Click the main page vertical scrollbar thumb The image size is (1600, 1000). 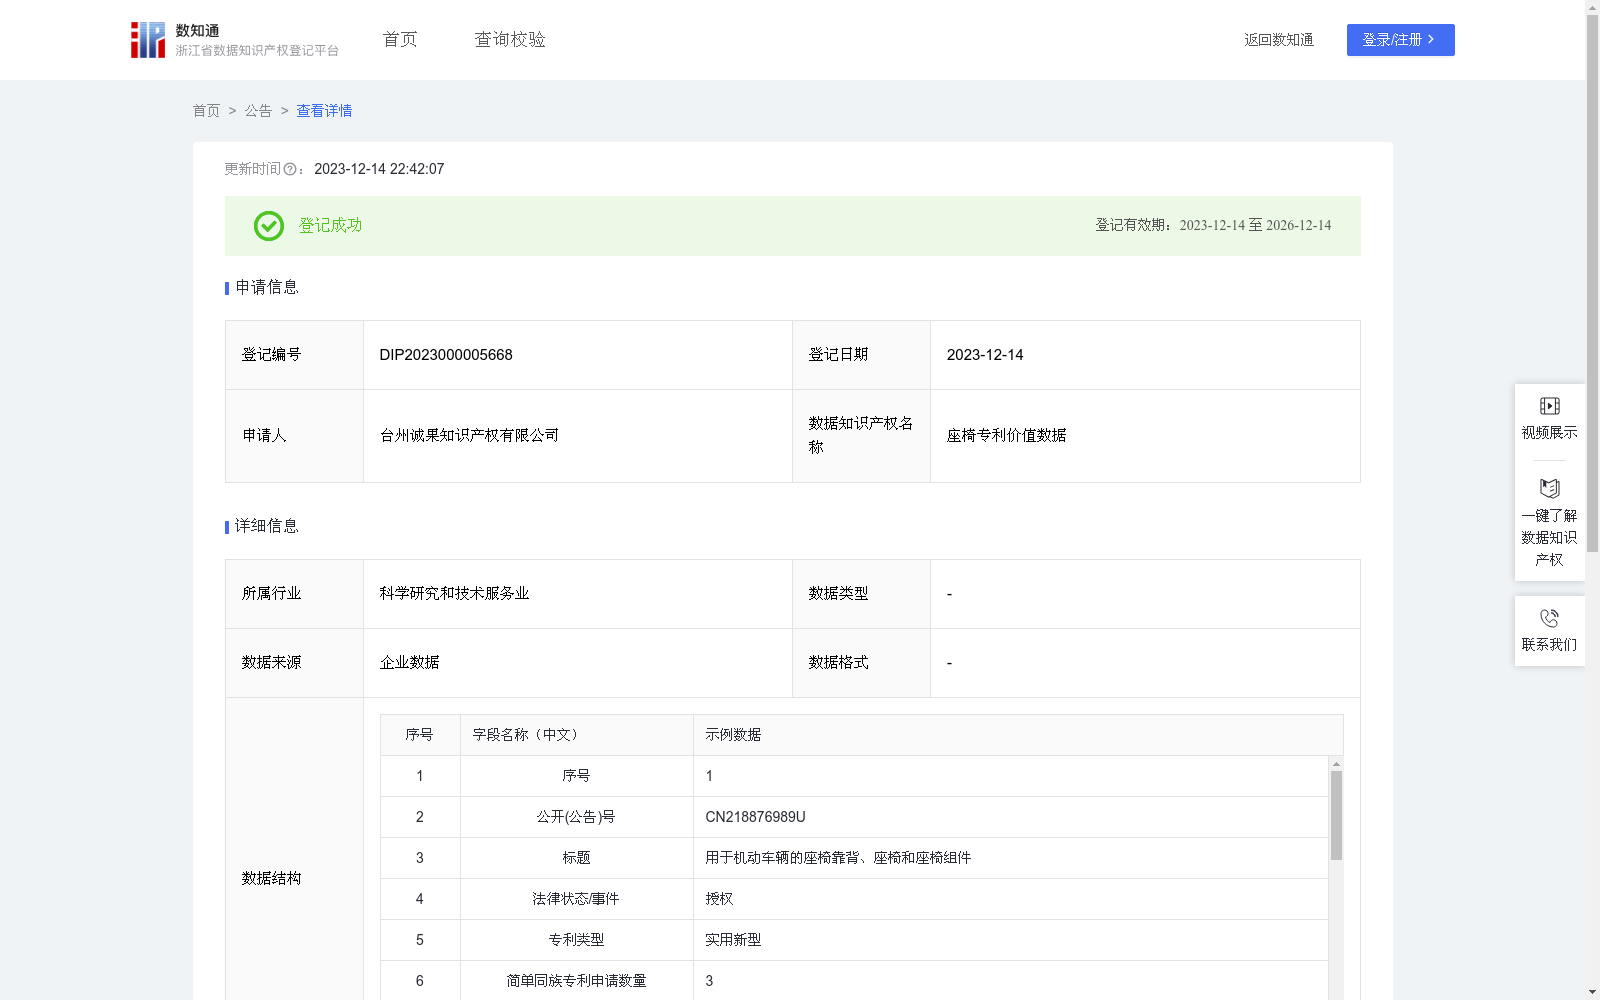point(1592,283)
